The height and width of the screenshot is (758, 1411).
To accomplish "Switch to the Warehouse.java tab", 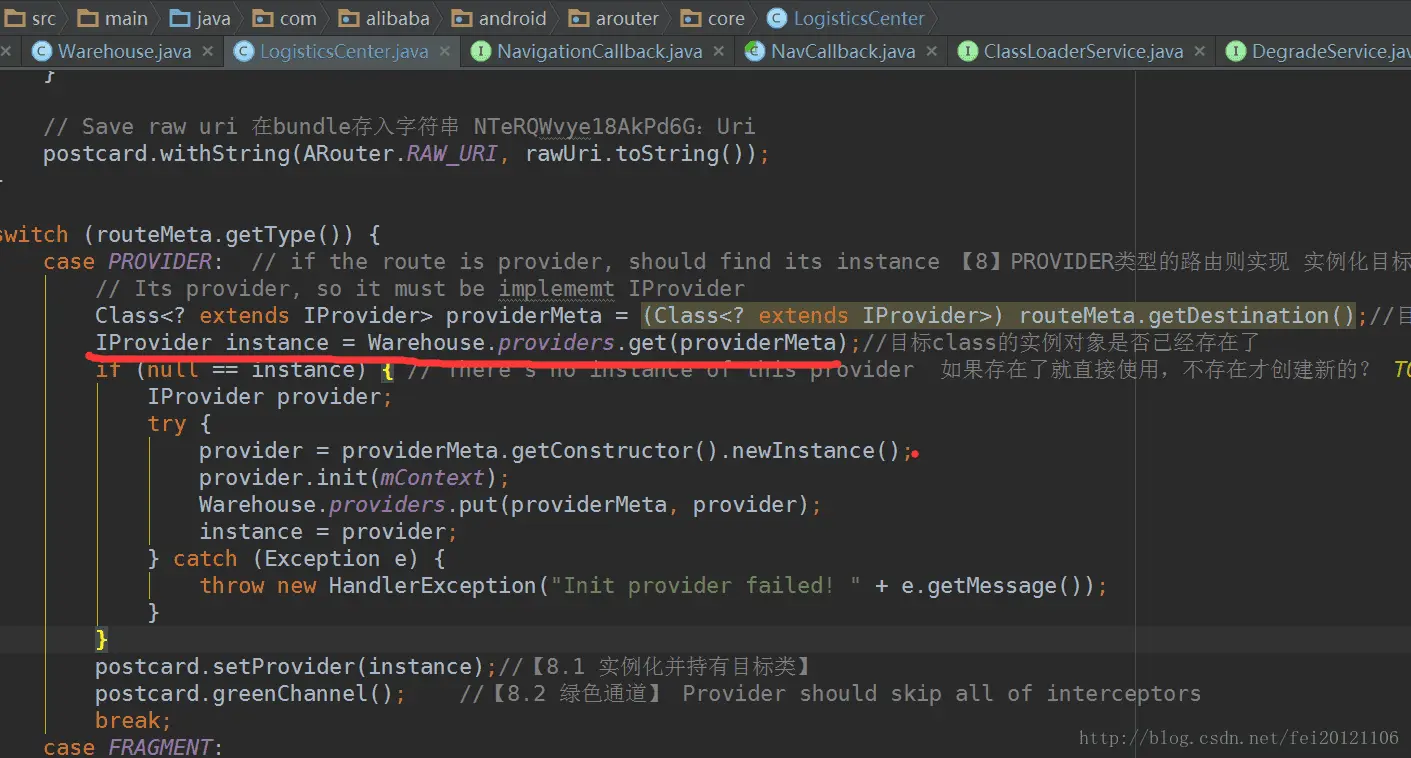I will pyautogui.click(x=124, y=51).
